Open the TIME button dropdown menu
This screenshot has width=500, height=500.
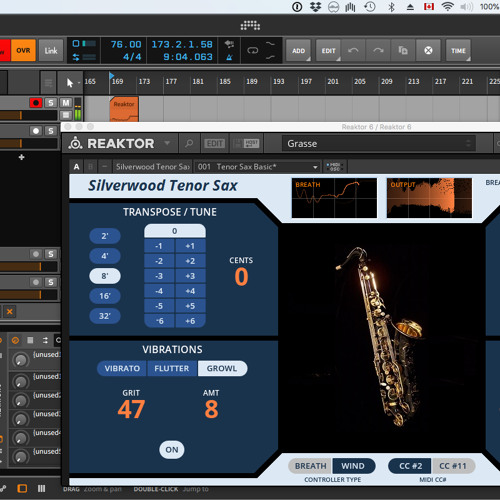[458, 50]
